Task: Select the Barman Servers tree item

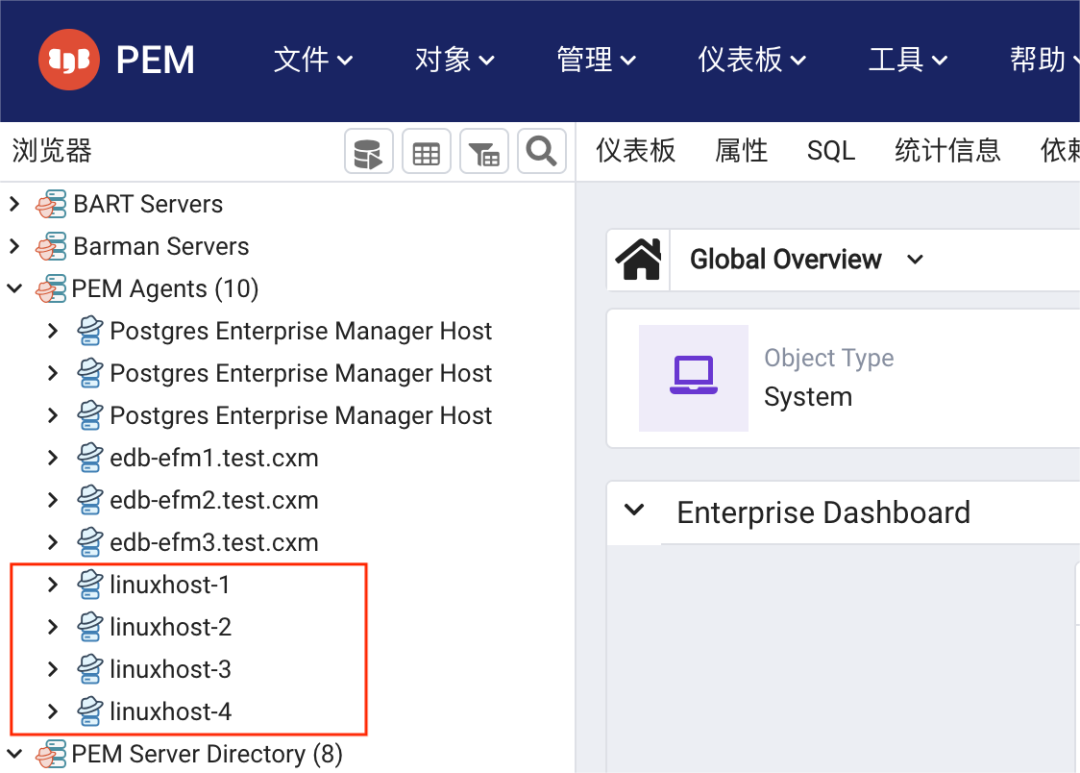Action: tap(161, 247)
